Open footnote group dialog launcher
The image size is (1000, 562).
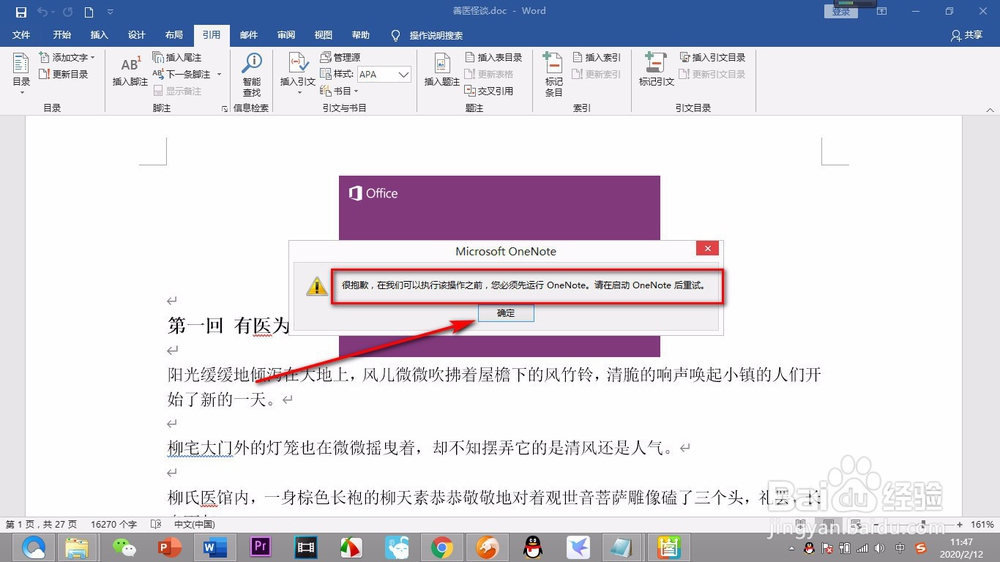tap(224, 109)
